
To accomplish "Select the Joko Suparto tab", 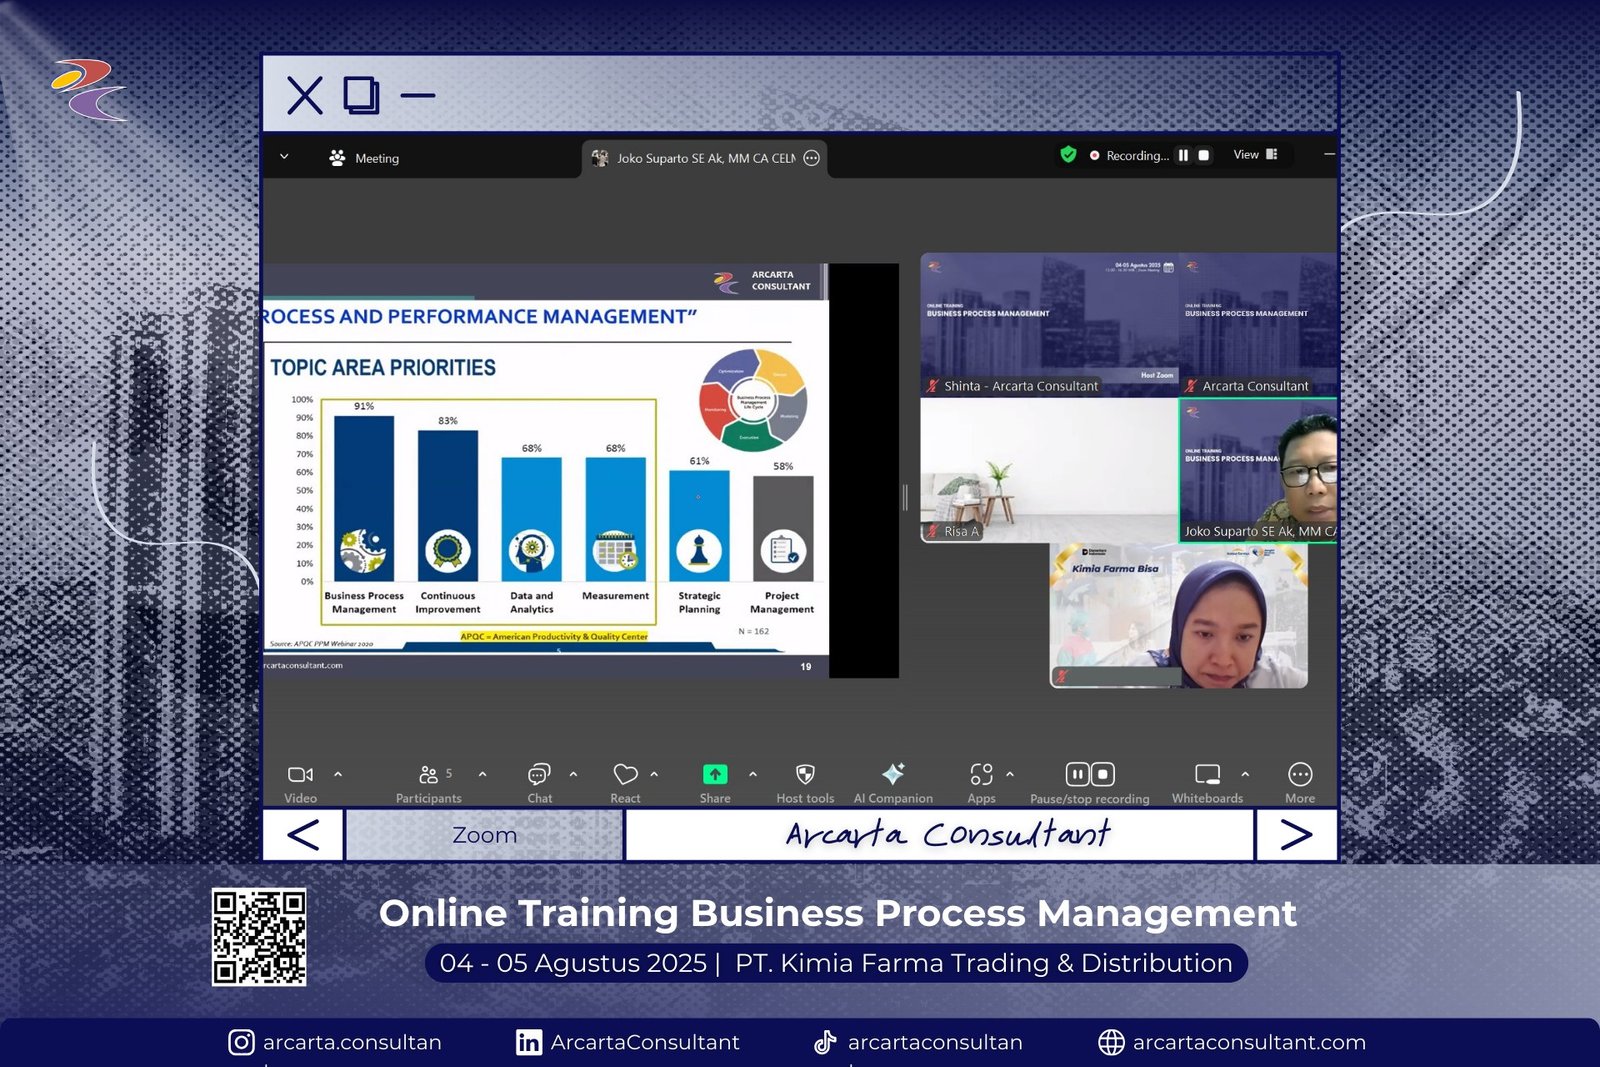I will [704, 158].
